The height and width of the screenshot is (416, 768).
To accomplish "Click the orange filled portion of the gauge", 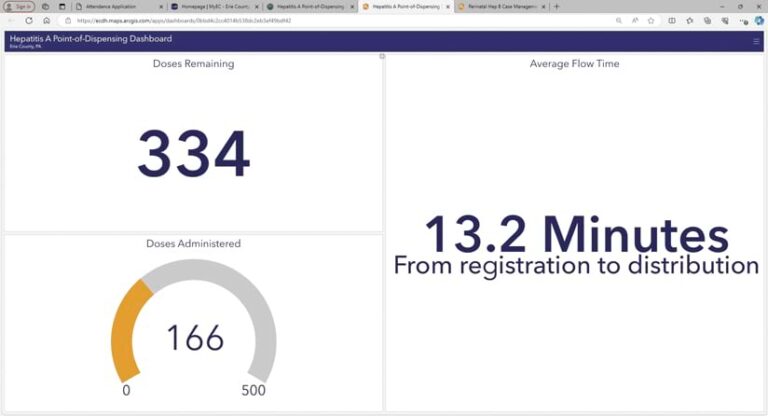I will click(x=125, y=333).
